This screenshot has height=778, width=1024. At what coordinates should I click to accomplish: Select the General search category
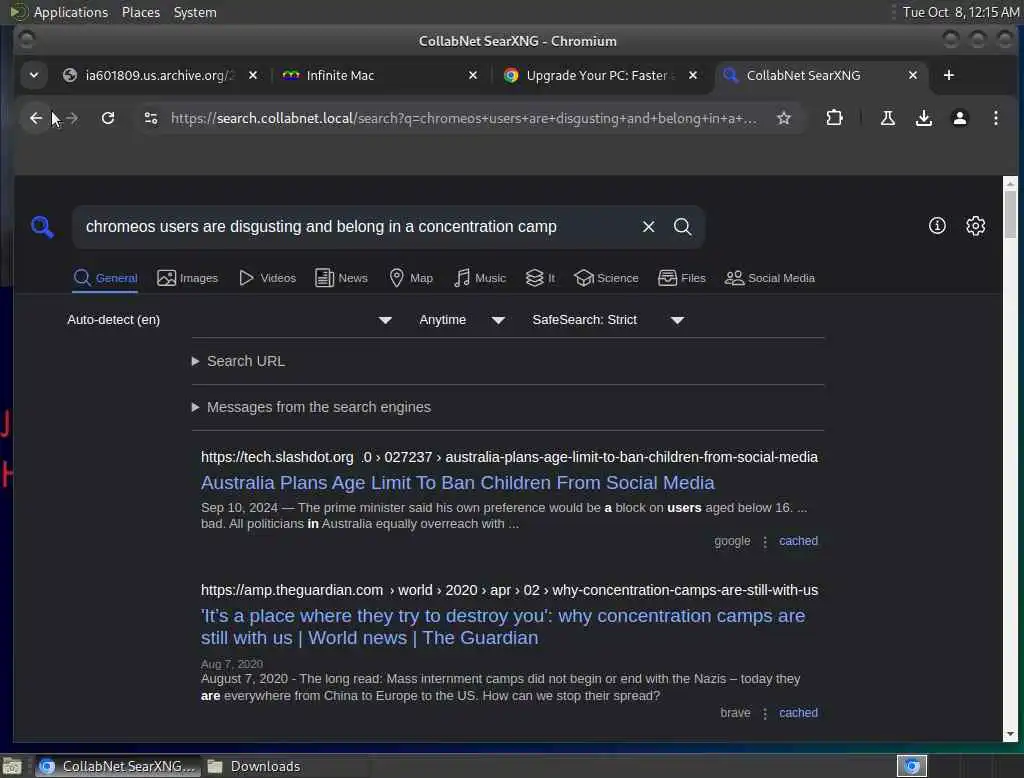coord(105,278)
